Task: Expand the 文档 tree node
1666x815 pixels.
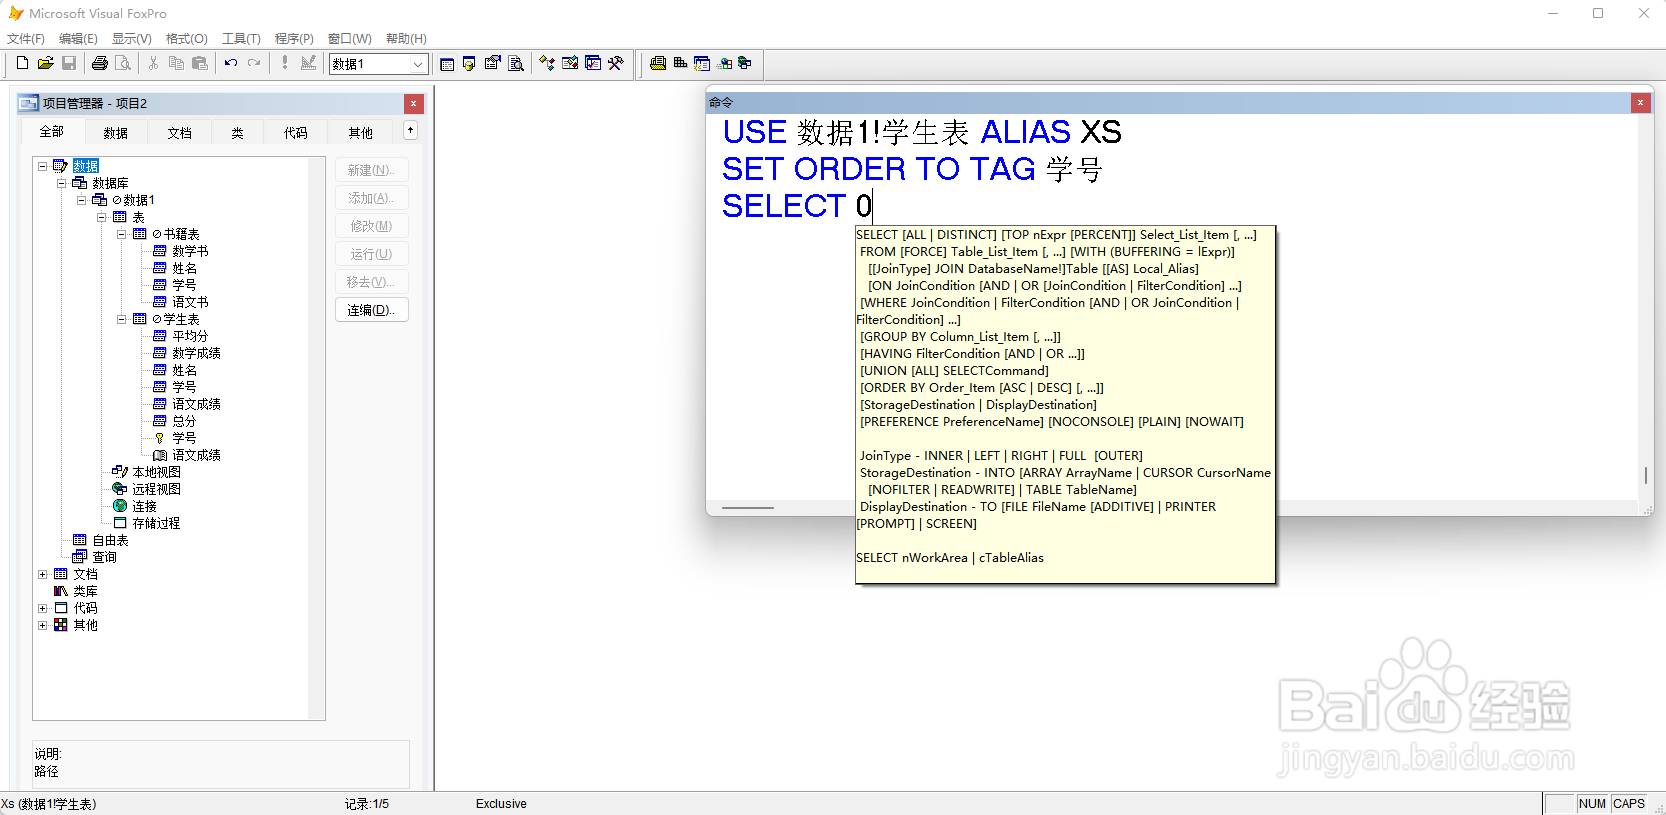Action: (x=42, y=574)
